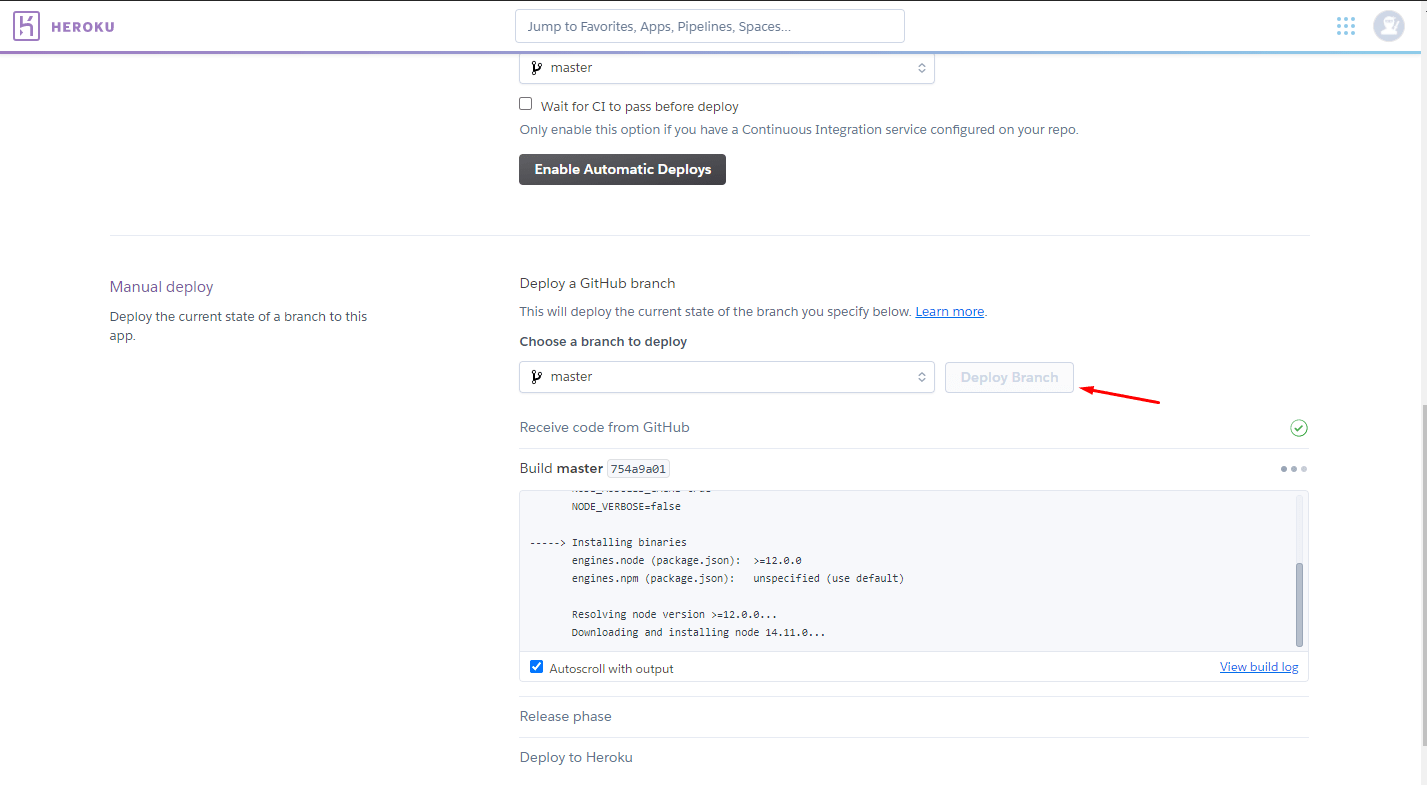
Task: Enable Wait for CI to pass checkbox
Action: point(526,104)
